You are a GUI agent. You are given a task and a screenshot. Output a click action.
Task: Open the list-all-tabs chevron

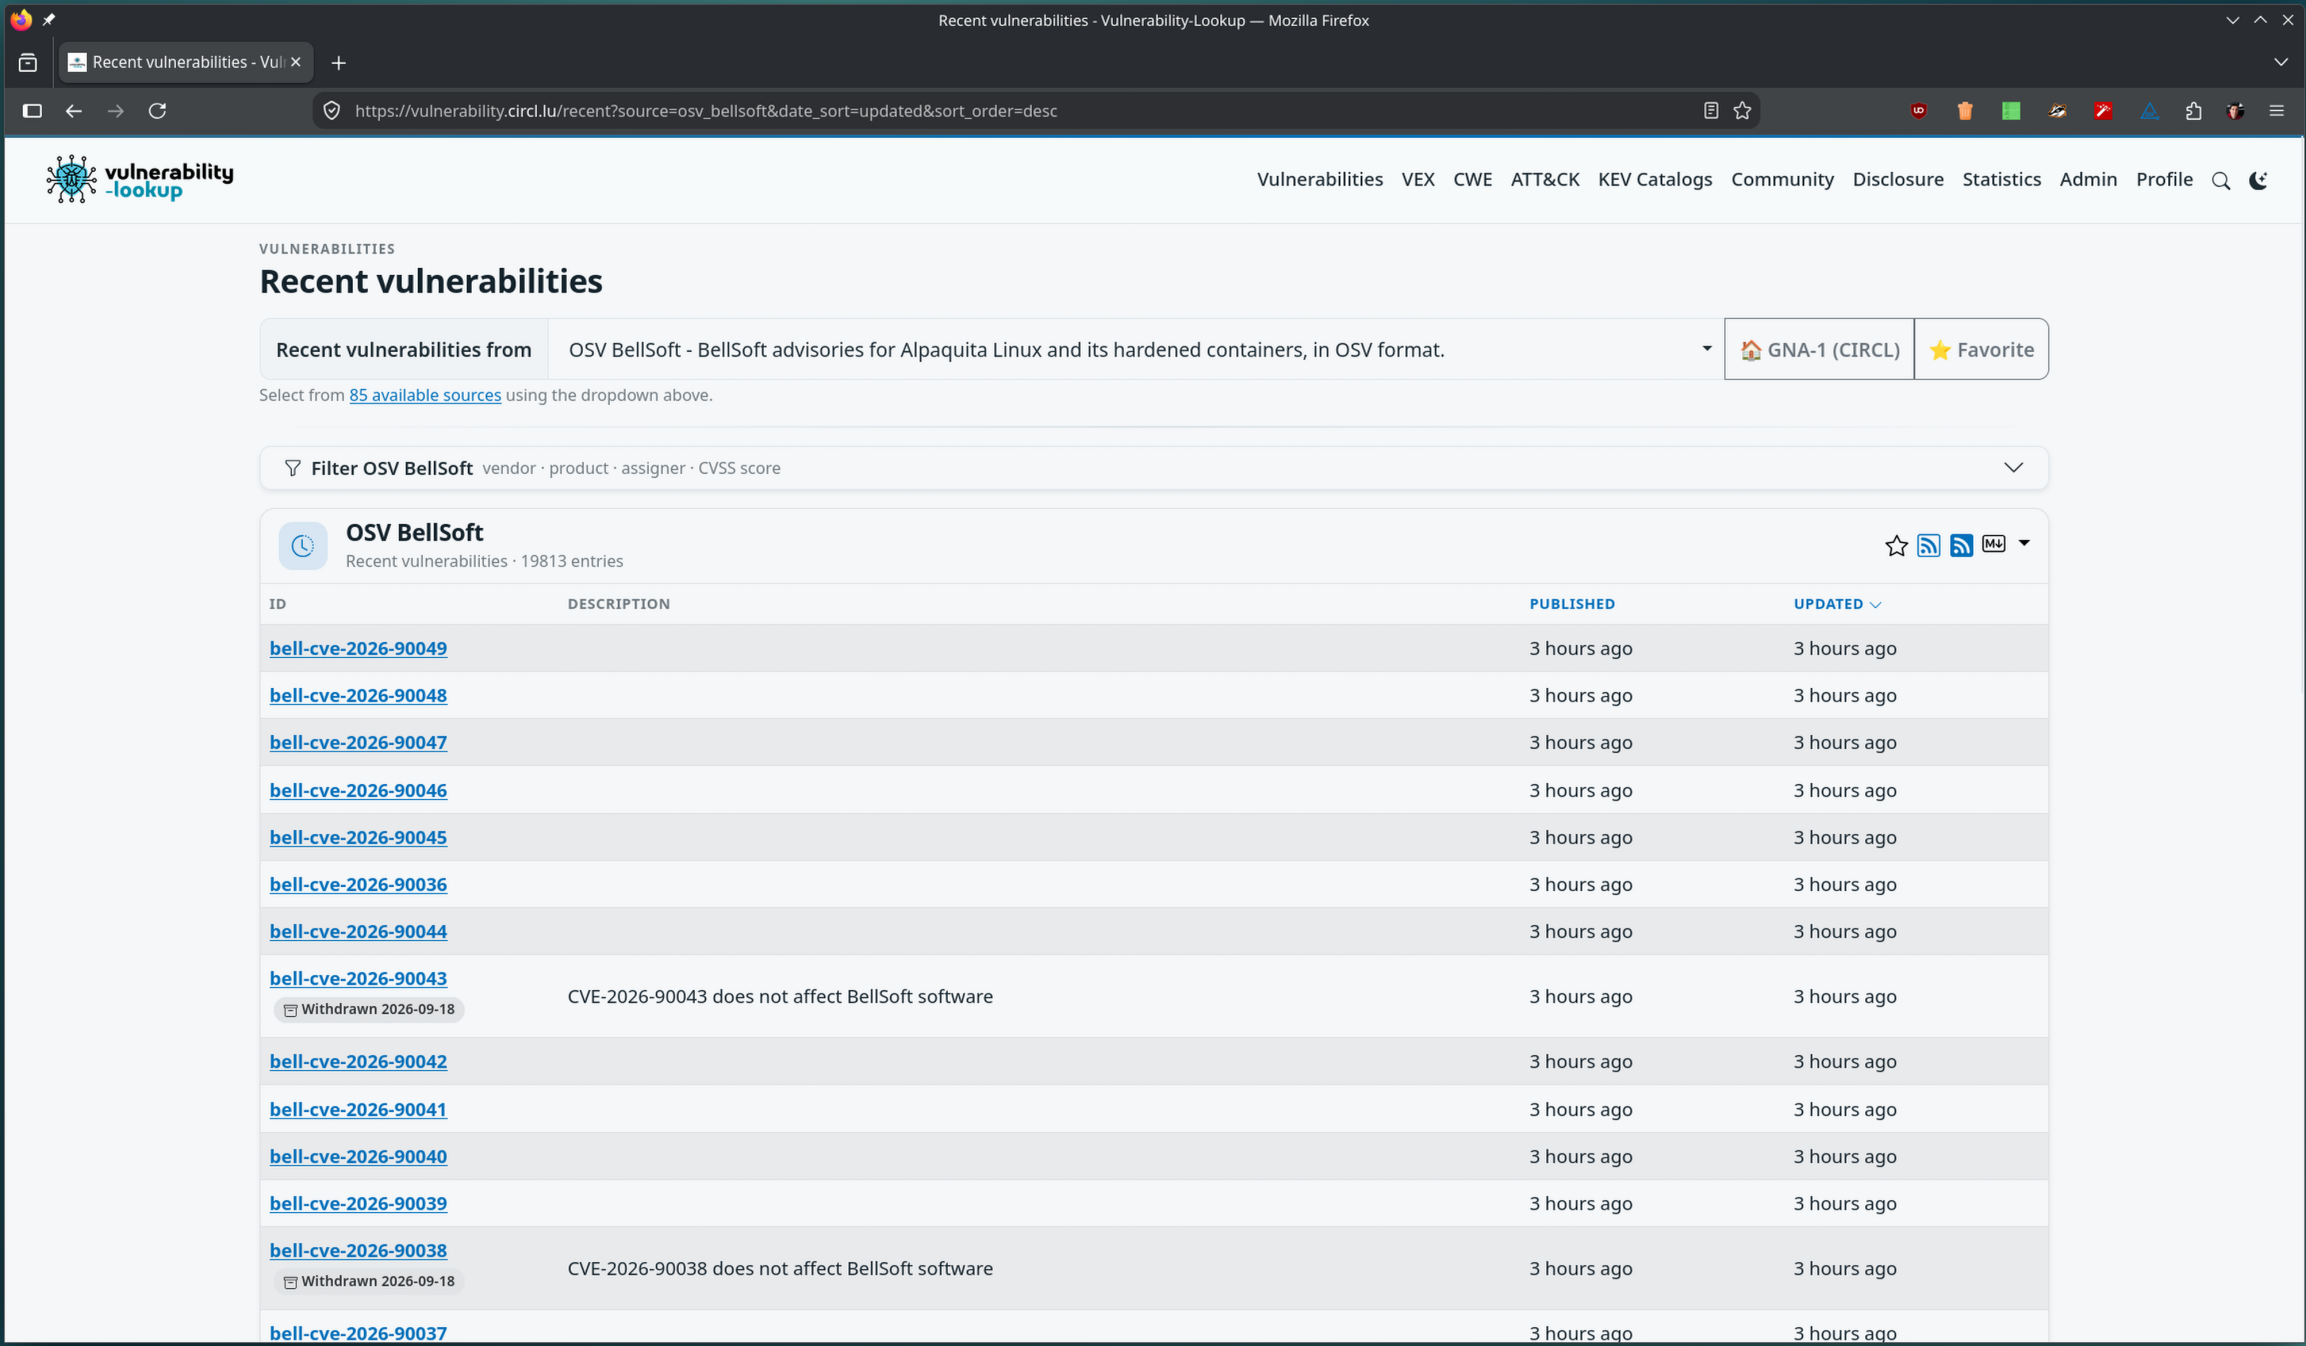point(2281,62)
